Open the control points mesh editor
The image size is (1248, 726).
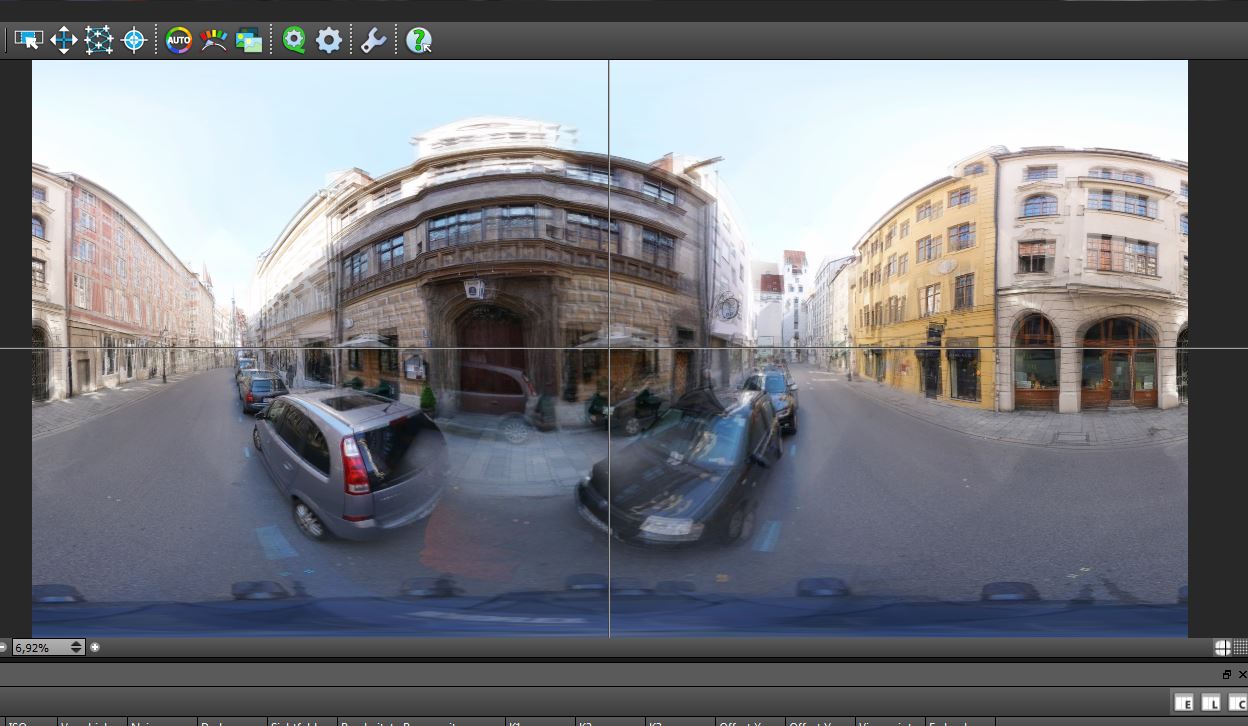pyautogui.click(x=99, y=40)
